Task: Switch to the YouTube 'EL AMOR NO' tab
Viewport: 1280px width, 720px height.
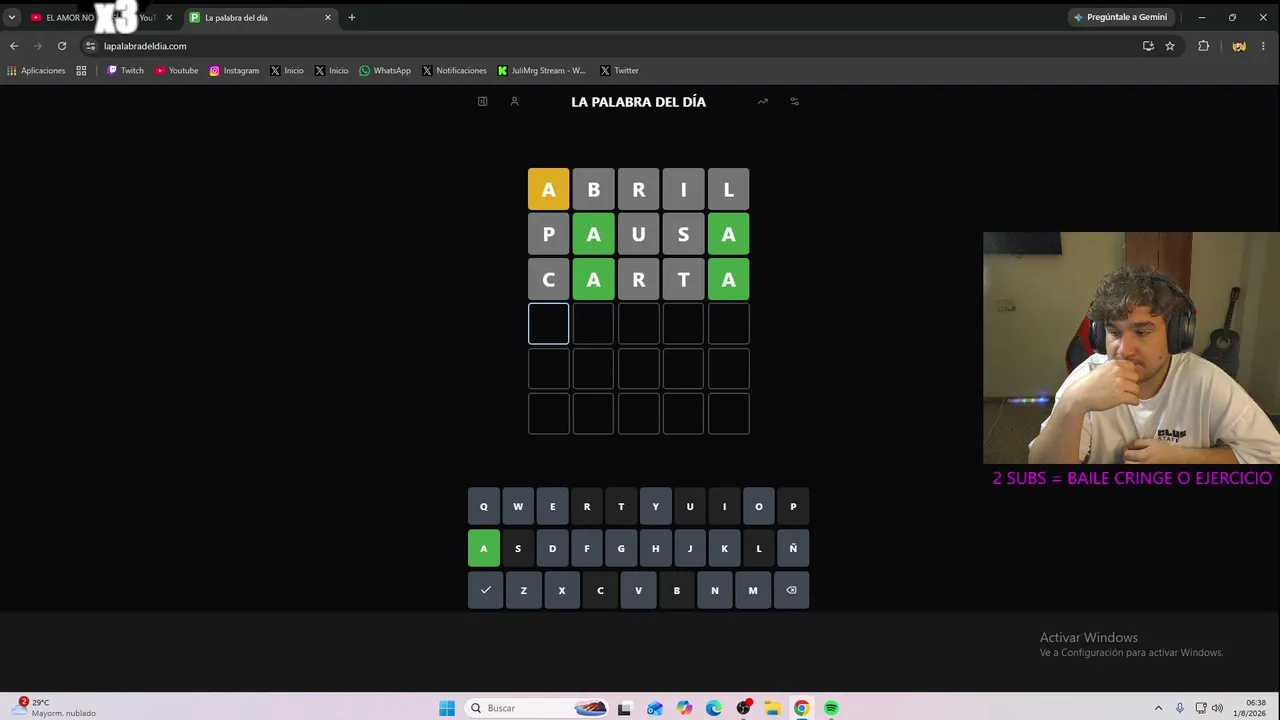Action: (100, 17)
